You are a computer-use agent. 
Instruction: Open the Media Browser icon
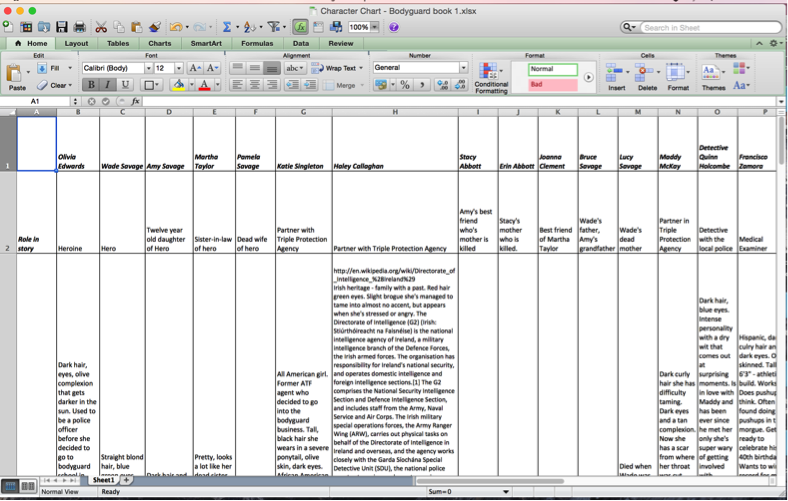[x=336, y=27]
